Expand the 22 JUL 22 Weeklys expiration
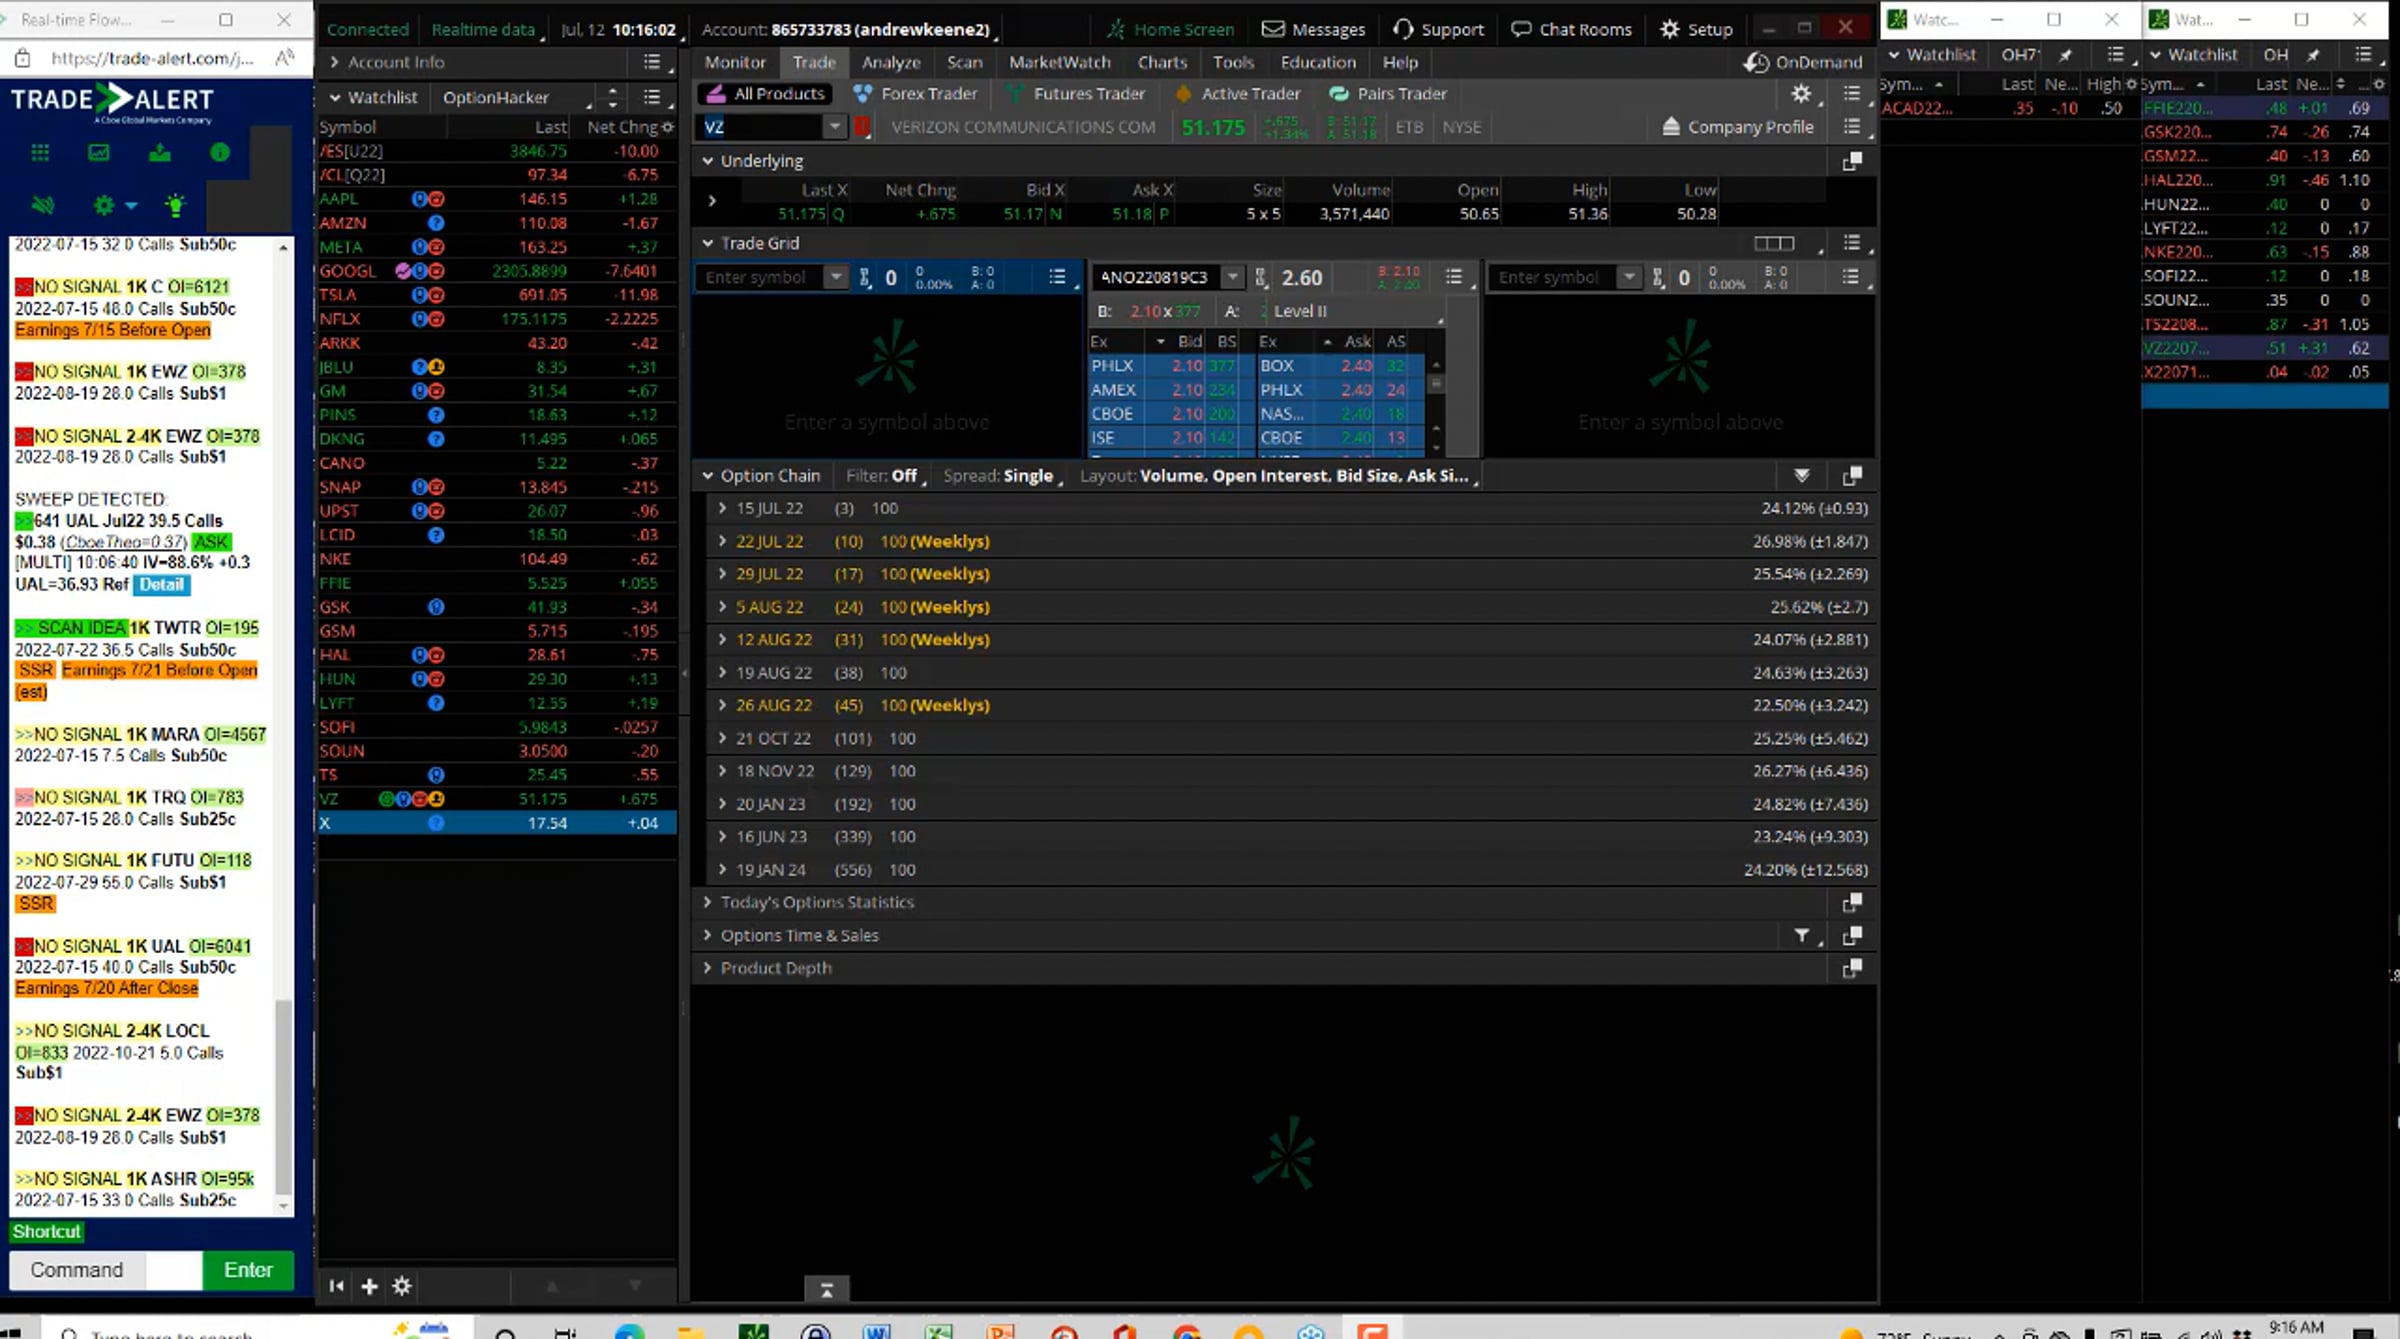Image resolution: width=2400 pixels, height=1339 pixels. point(722,541)
